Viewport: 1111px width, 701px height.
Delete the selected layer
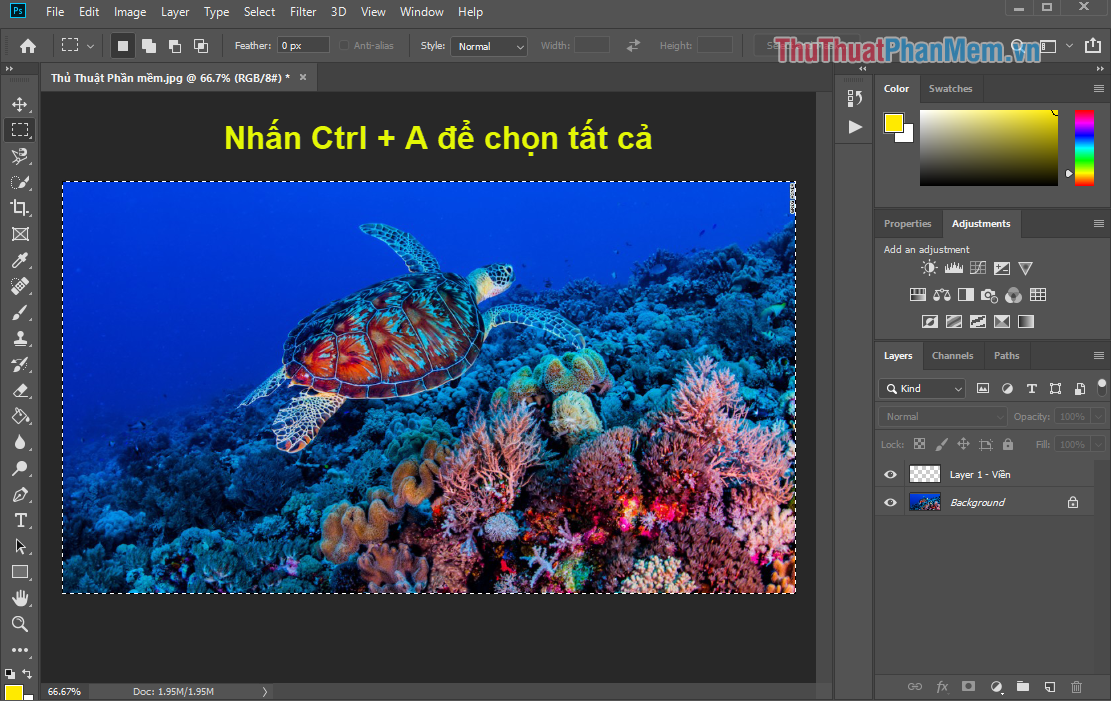click(1076, 687)
